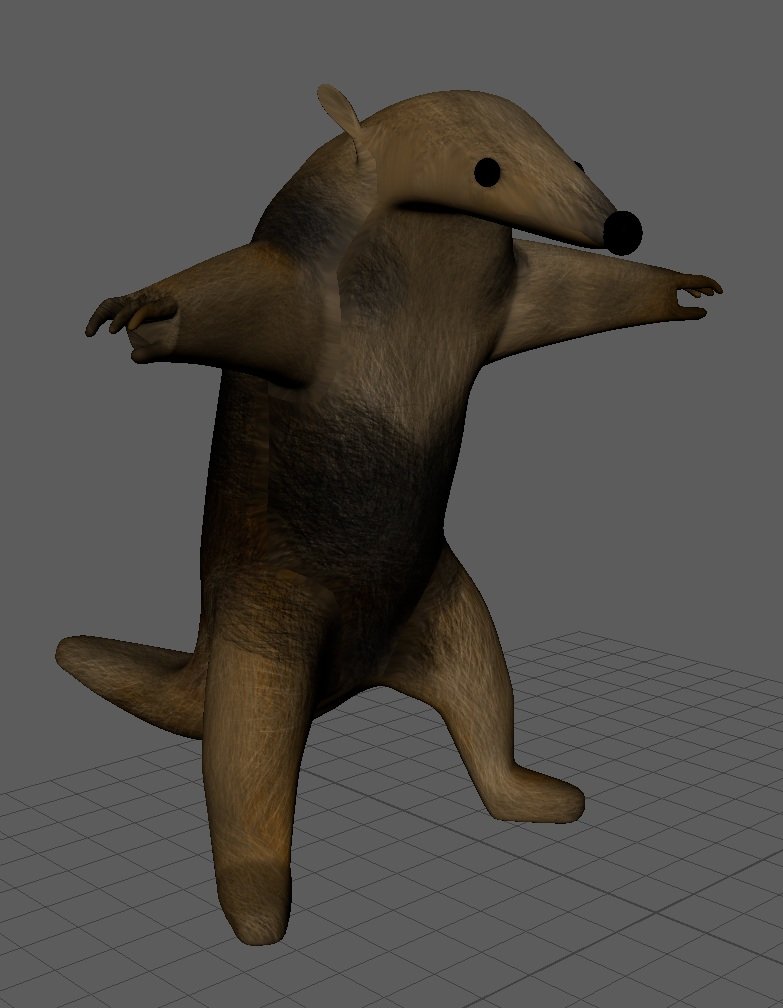
Task: Click the anteater's visible black eye
Action: tap(487, 172)
